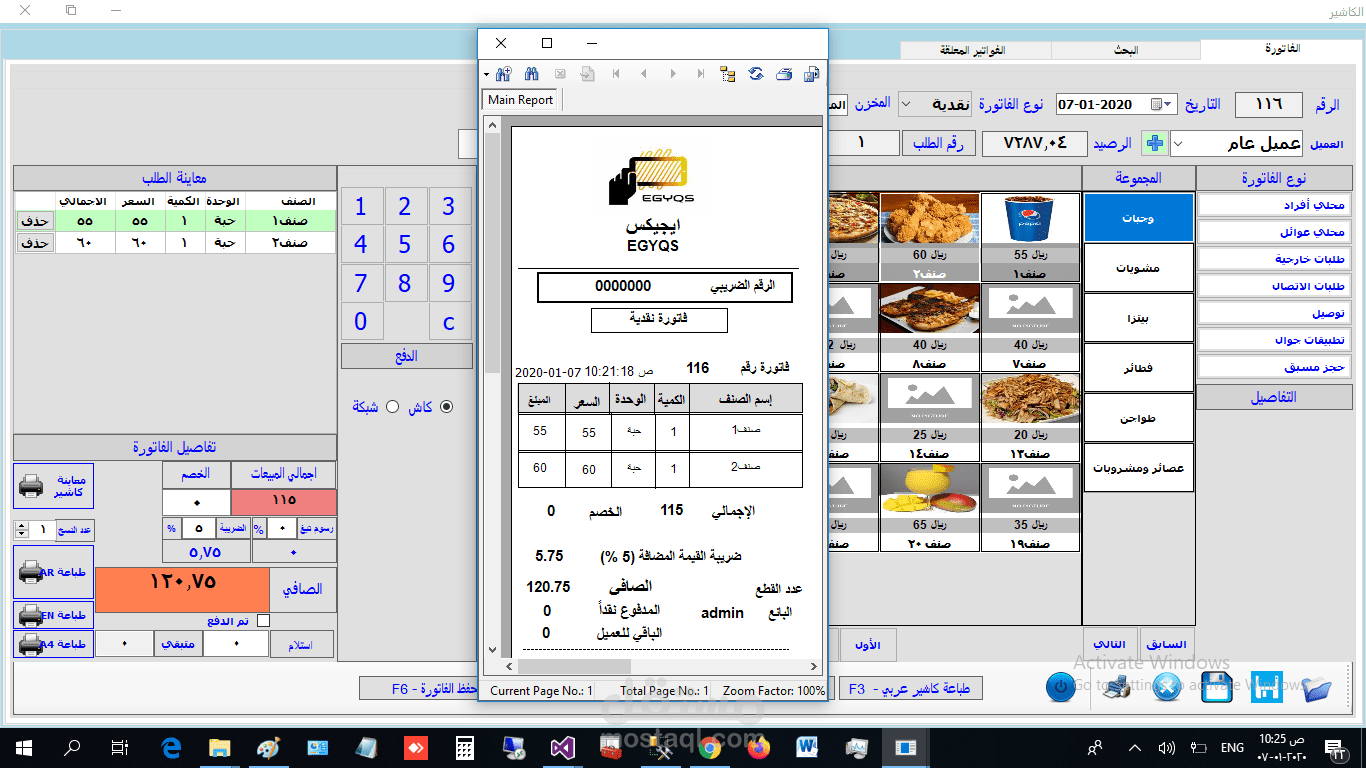This screenshot has height=768, width=1366.
Task: Click the blue power exit icon
Action: (1061, 688)
